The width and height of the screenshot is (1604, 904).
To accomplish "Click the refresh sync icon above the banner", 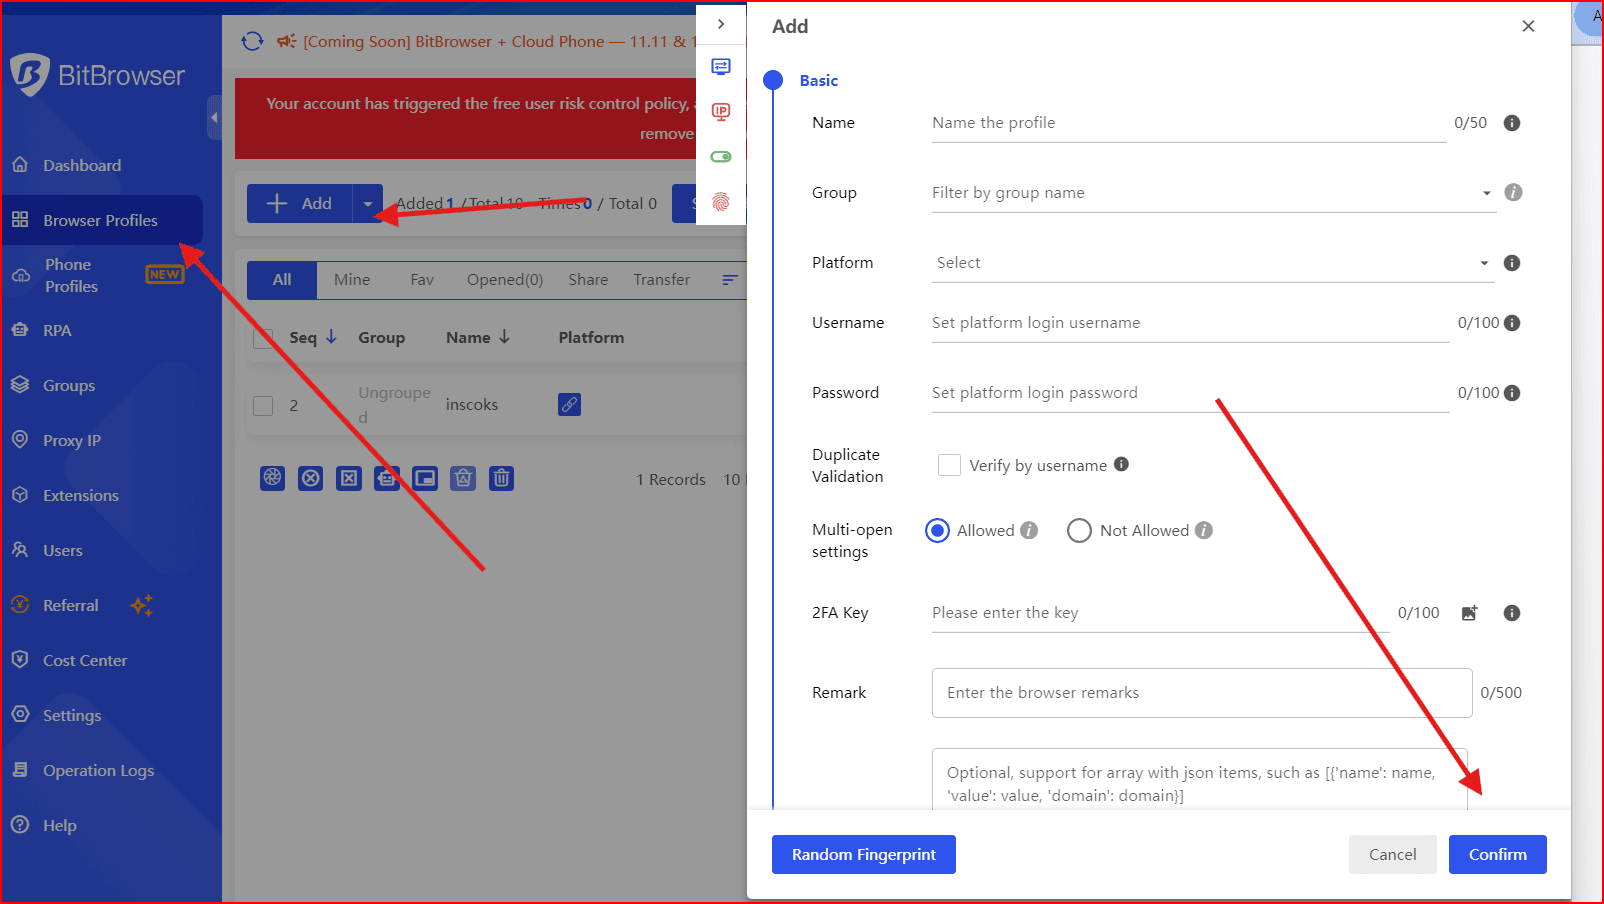I will pos(252,41).
